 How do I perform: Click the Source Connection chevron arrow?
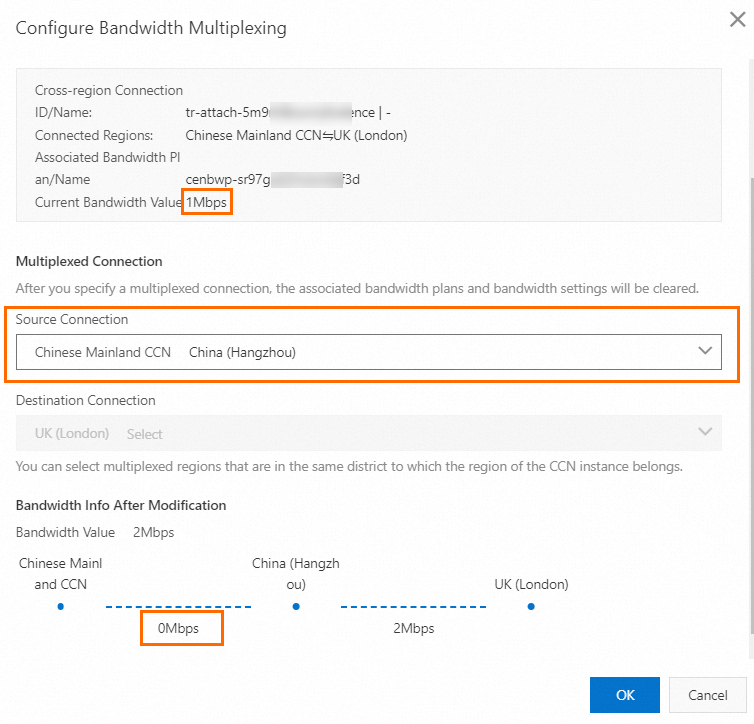(x=706, y=351)
